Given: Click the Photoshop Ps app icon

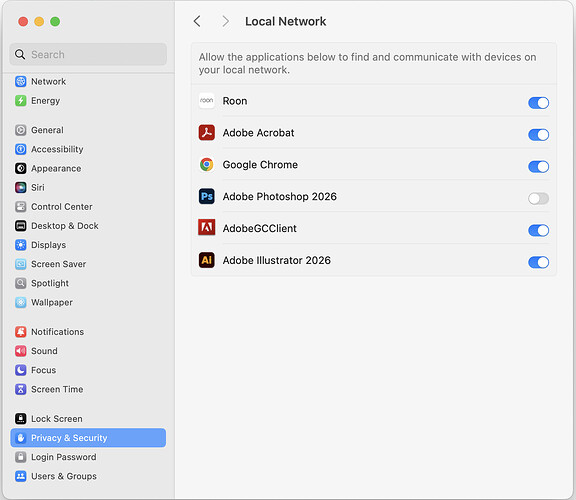Looking at the screenshot, I should [x=206, y=196].
